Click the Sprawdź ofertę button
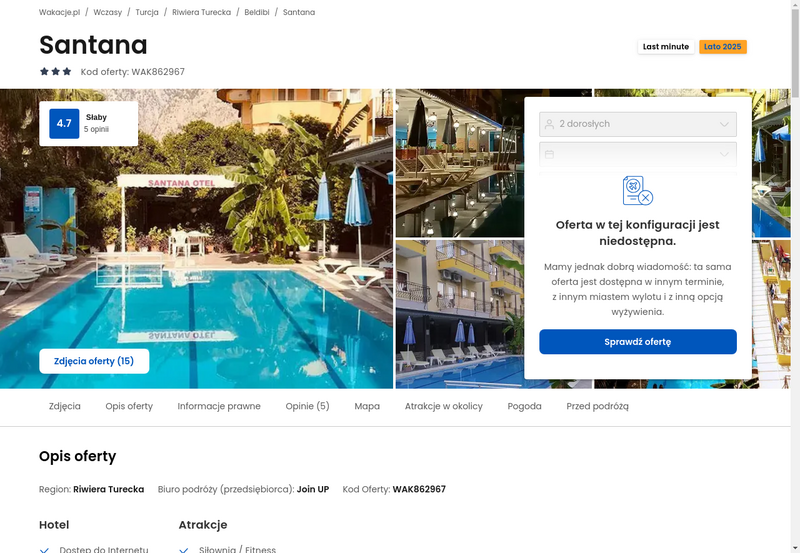The width and height of the screenshot is (800, 553). 638,342
